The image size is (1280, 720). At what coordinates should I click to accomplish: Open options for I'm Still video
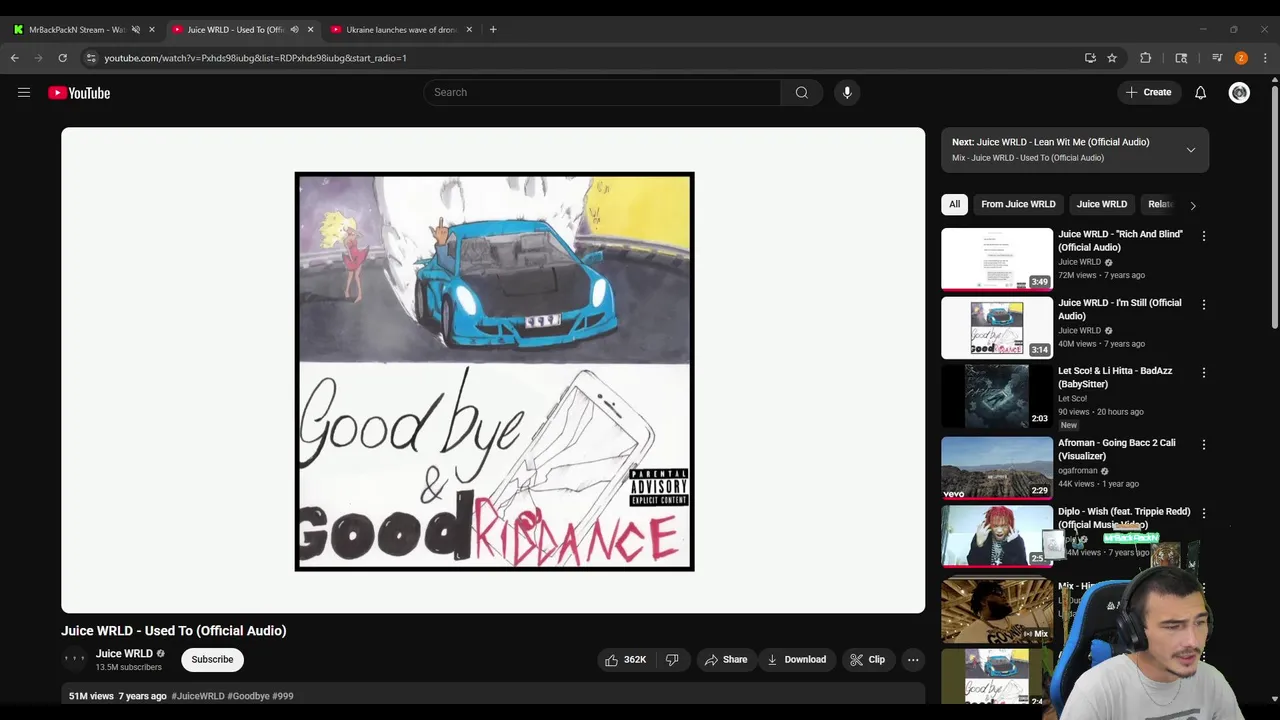tap(1204, 304)
